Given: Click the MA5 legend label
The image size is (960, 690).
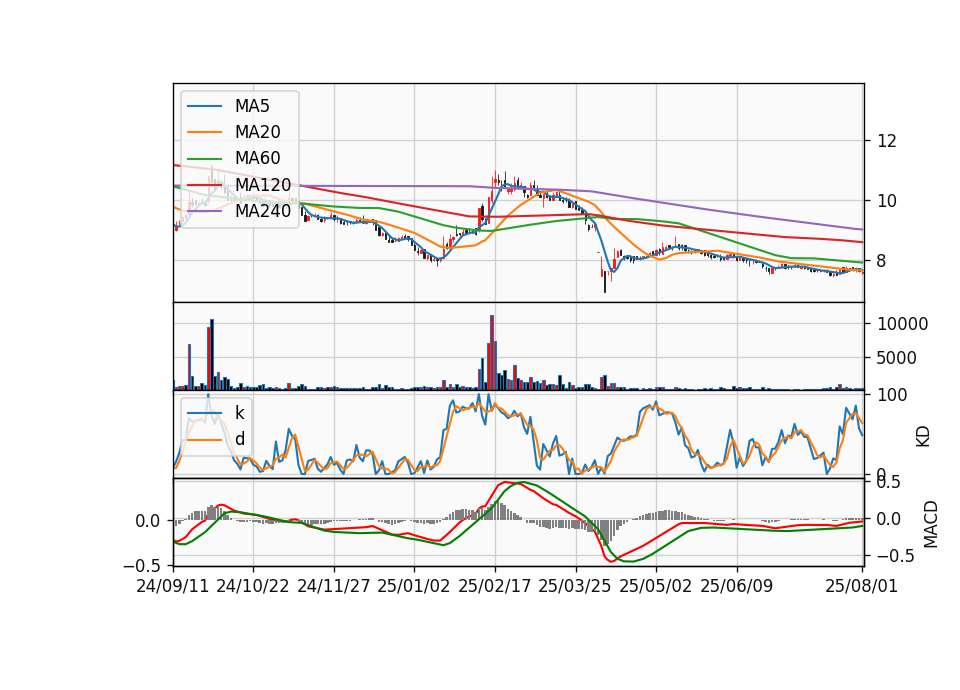Looking at the screenshot, I should pos(252,106).
